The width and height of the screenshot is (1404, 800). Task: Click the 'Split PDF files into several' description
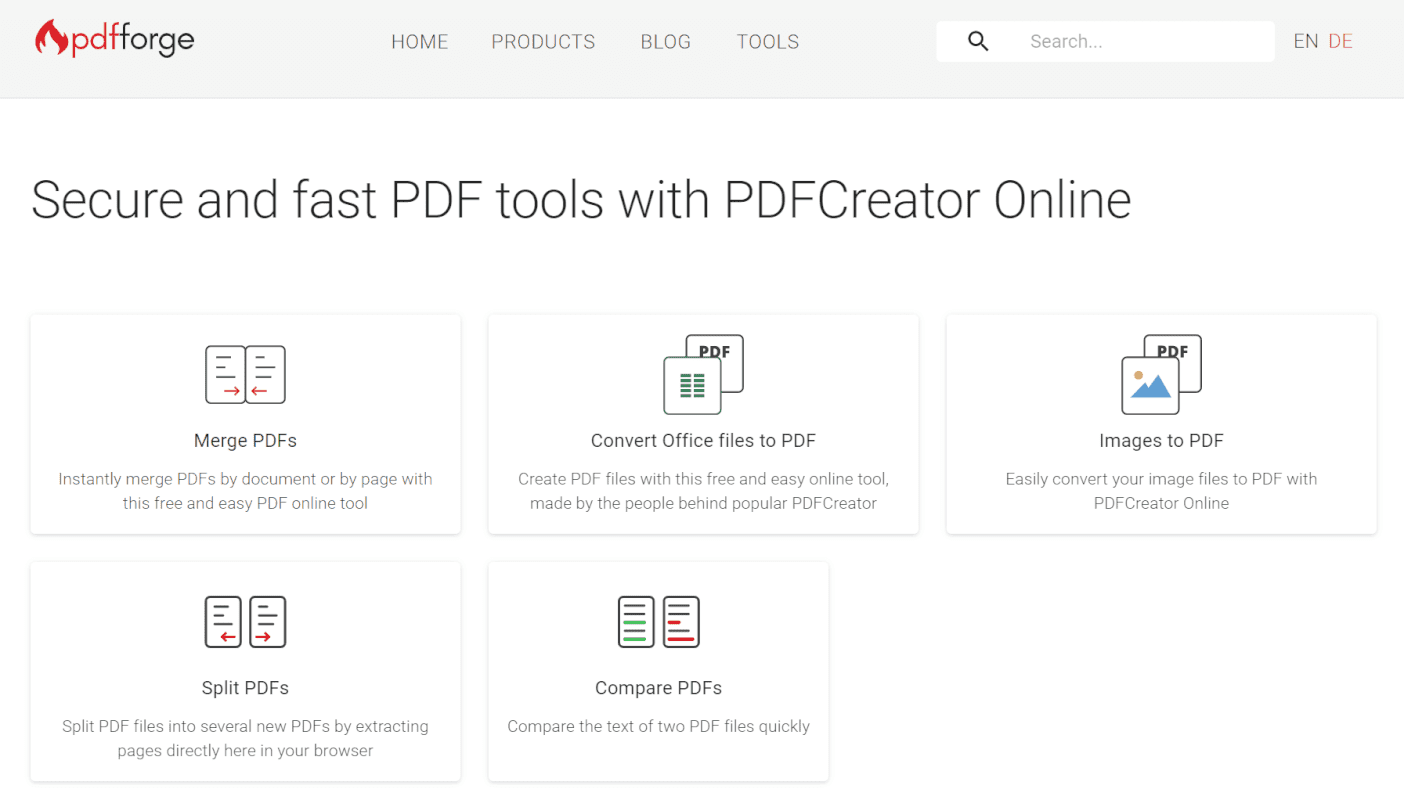click(x=246, y=738)
